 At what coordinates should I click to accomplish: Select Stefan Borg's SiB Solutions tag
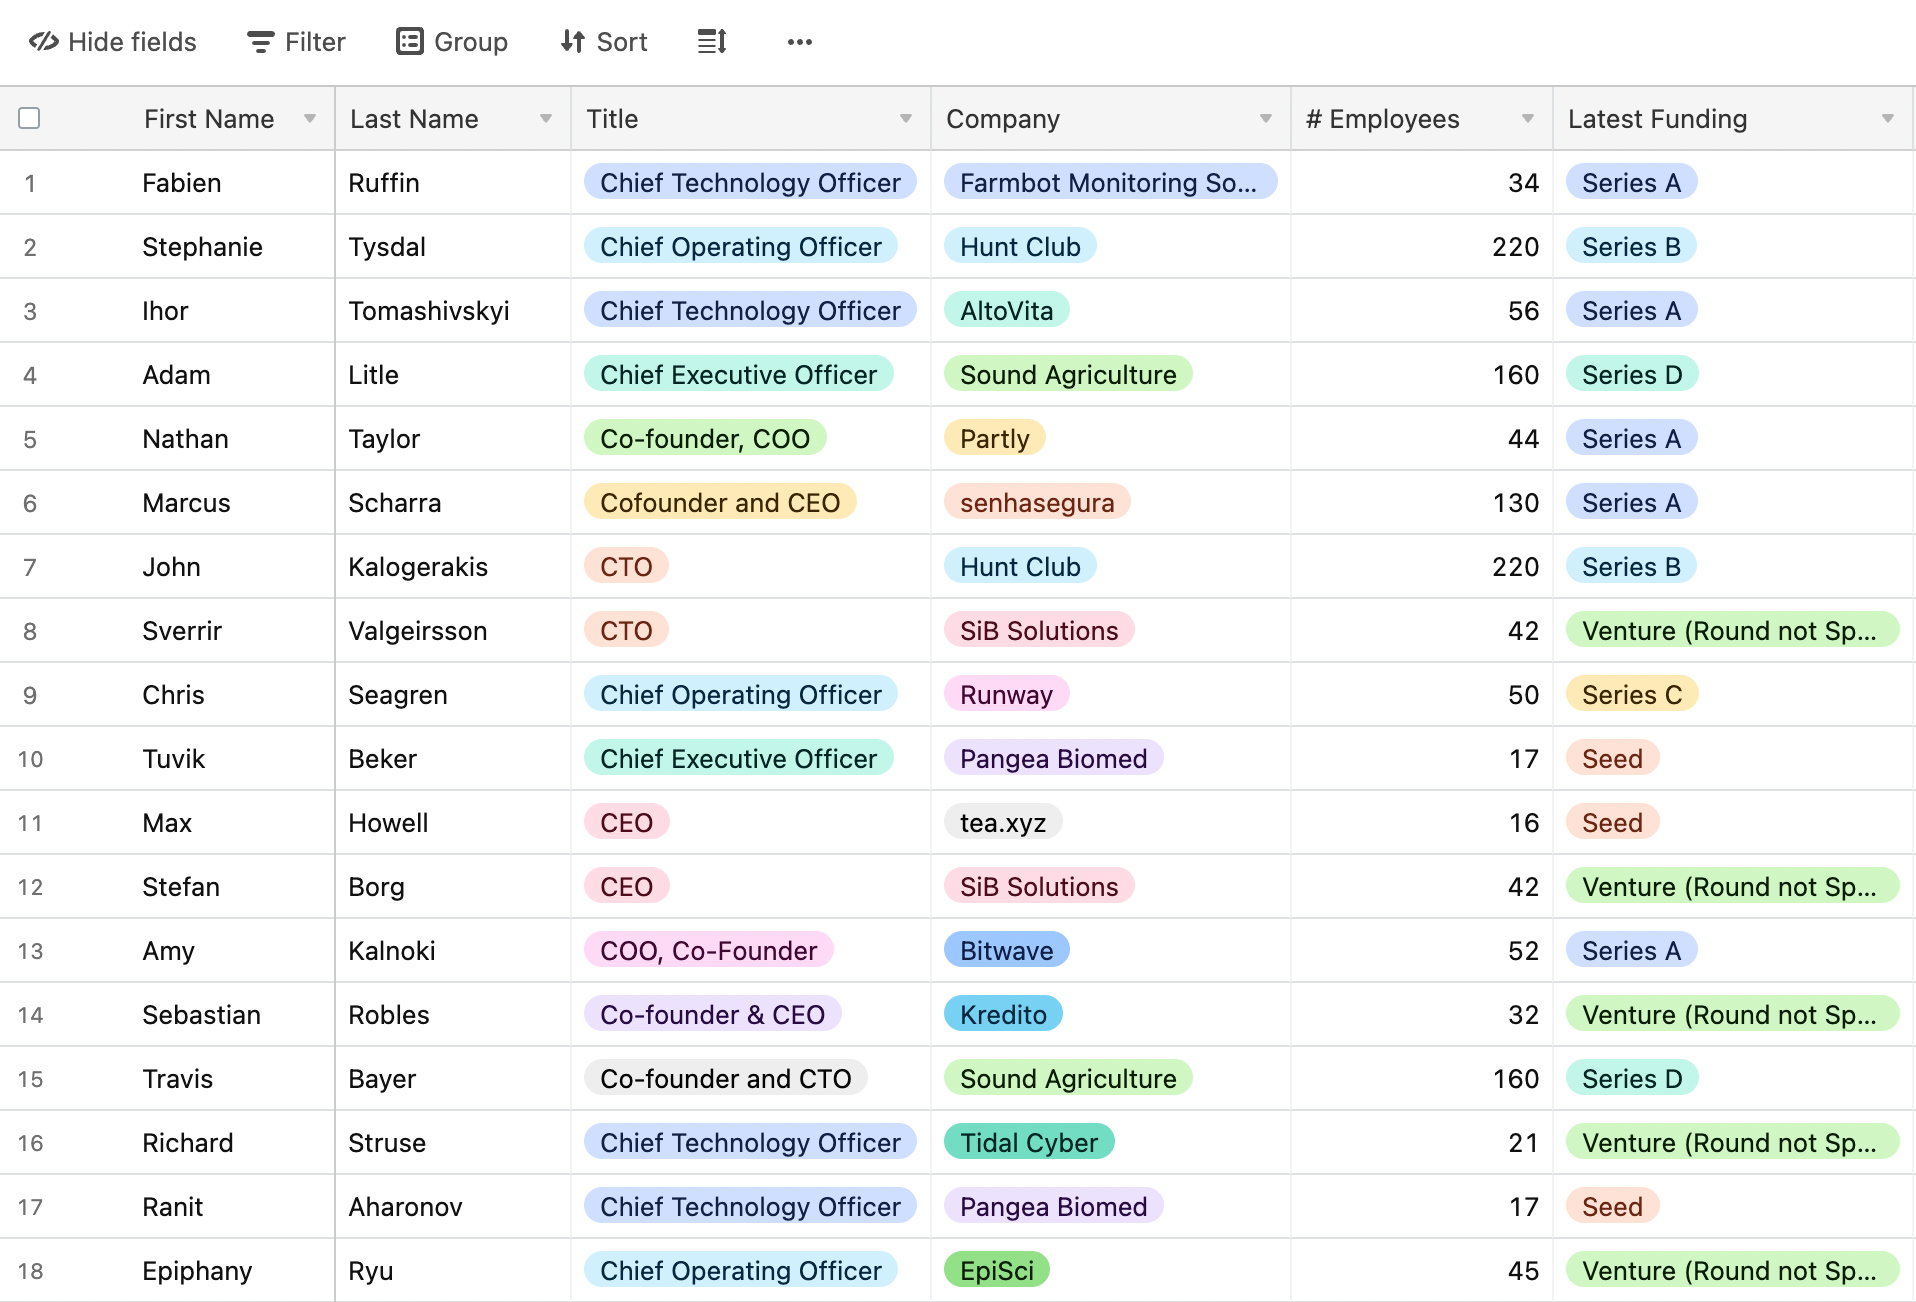coord(1039,887)
